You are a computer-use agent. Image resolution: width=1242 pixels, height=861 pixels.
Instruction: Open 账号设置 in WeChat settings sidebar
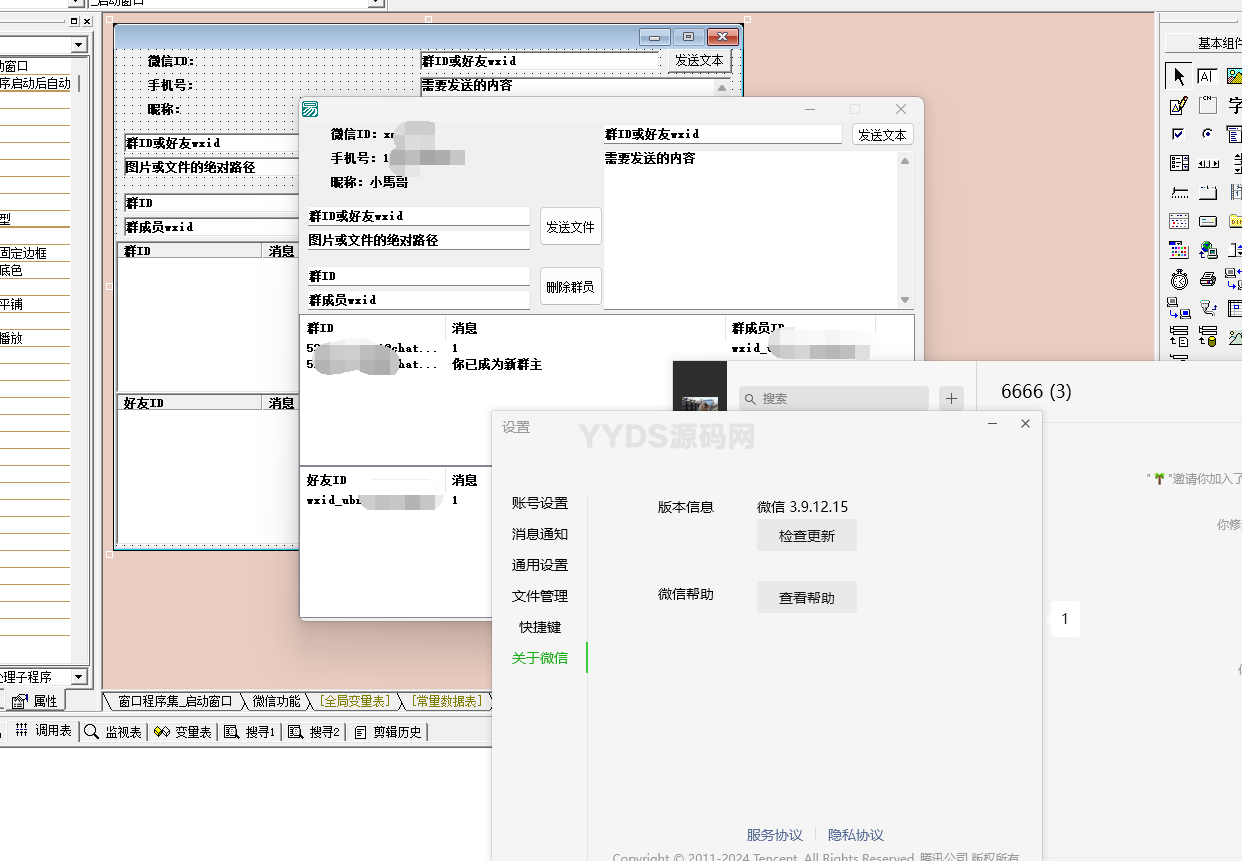coord(540,503)
